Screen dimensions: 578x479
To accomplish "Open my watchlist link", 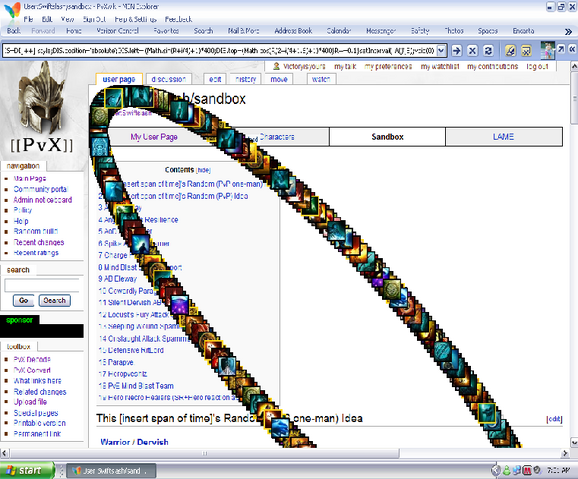I will [440, 66].
